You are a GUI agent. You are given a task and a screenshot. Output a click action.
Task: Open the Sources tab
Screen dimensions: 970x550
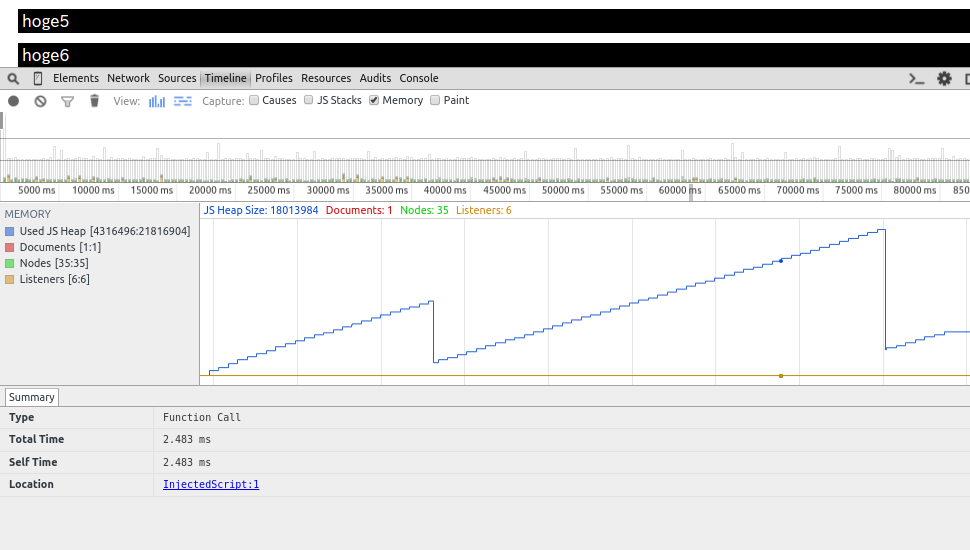pos(177,78)
